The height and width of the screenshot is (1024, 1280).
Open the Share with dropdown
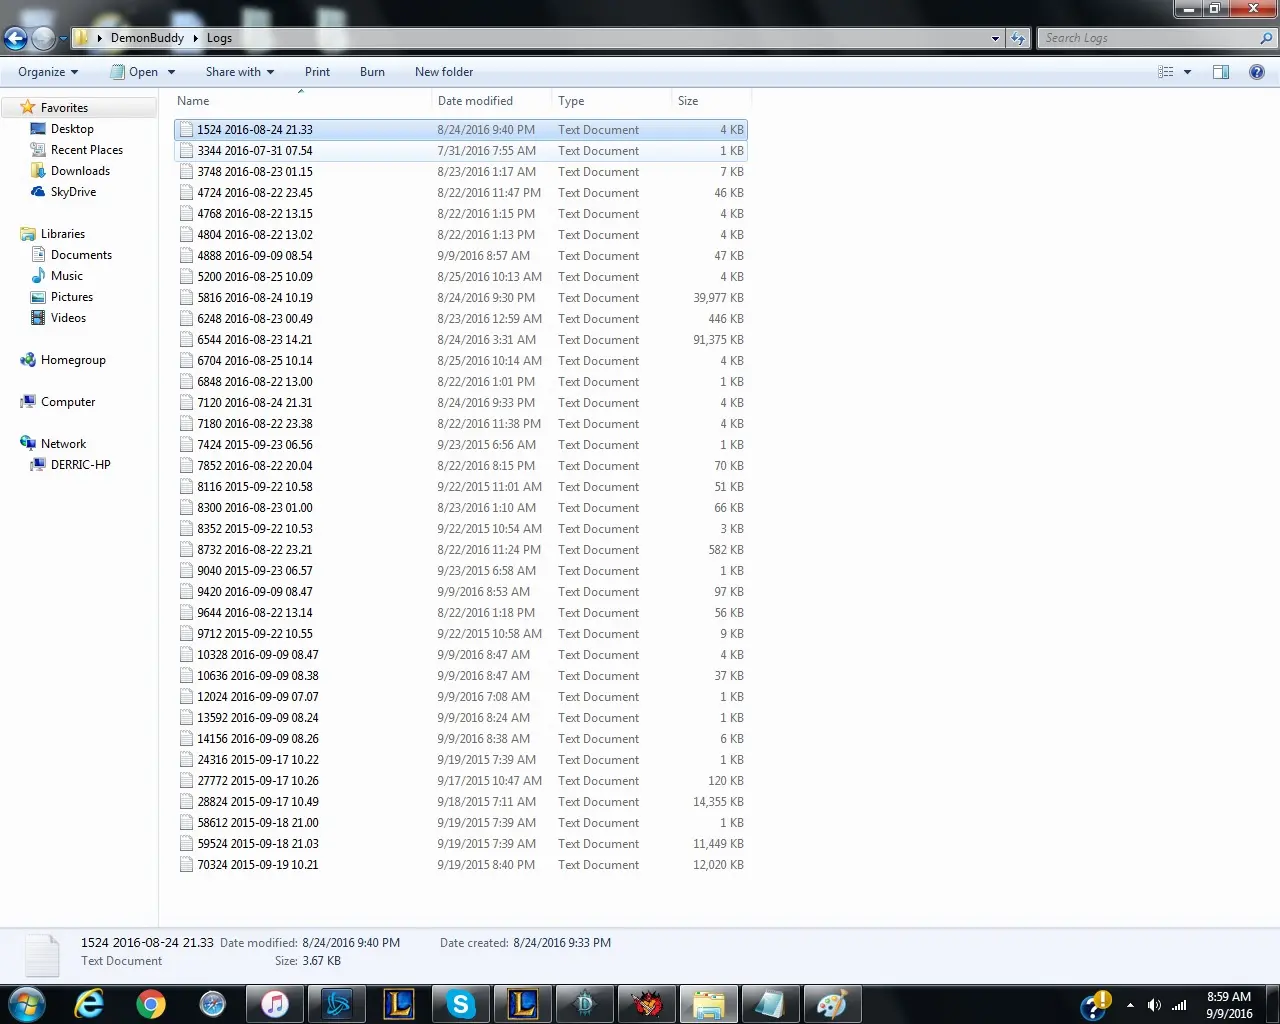(x=239, y=72)
